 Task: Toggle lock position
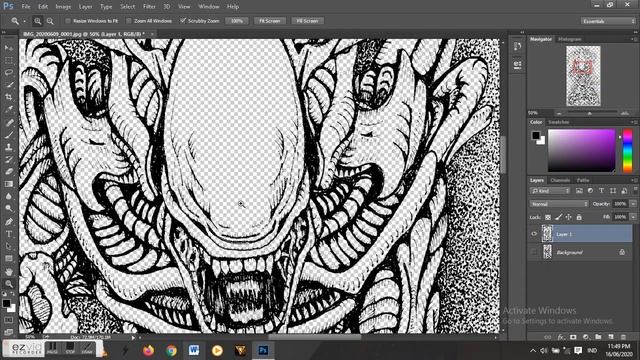569,217
